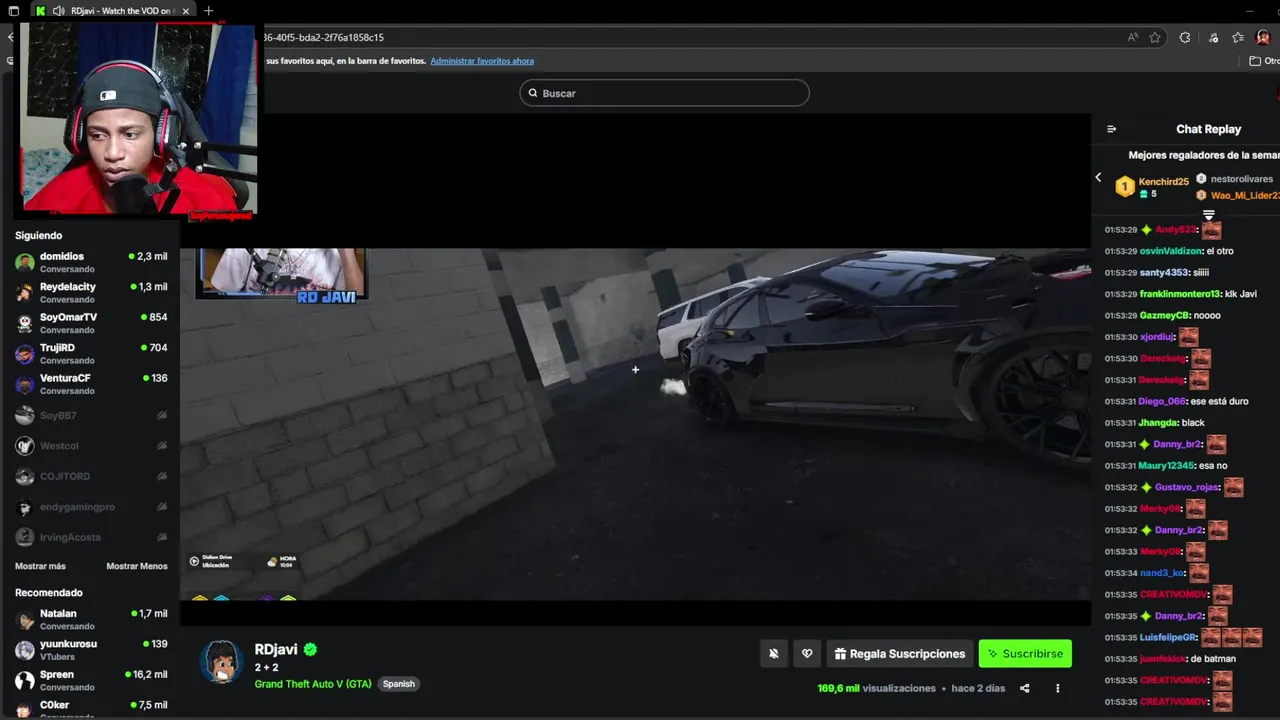1280x720 pixels.
Task: Click Westcol offline status icon
Action: click(162, 446)
